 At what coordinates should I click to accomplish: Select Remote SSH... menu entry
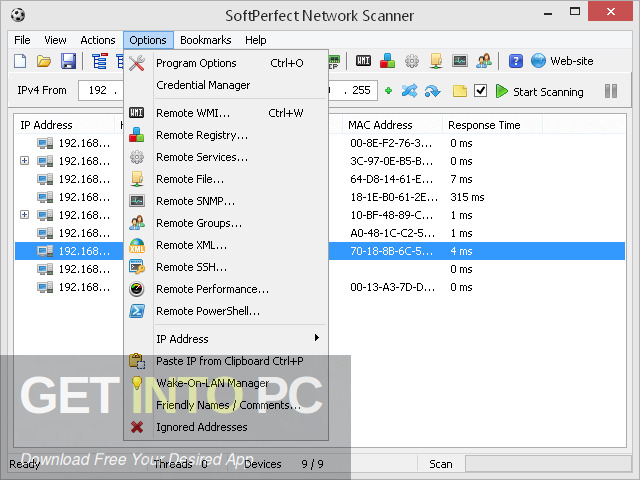[226, 267]
